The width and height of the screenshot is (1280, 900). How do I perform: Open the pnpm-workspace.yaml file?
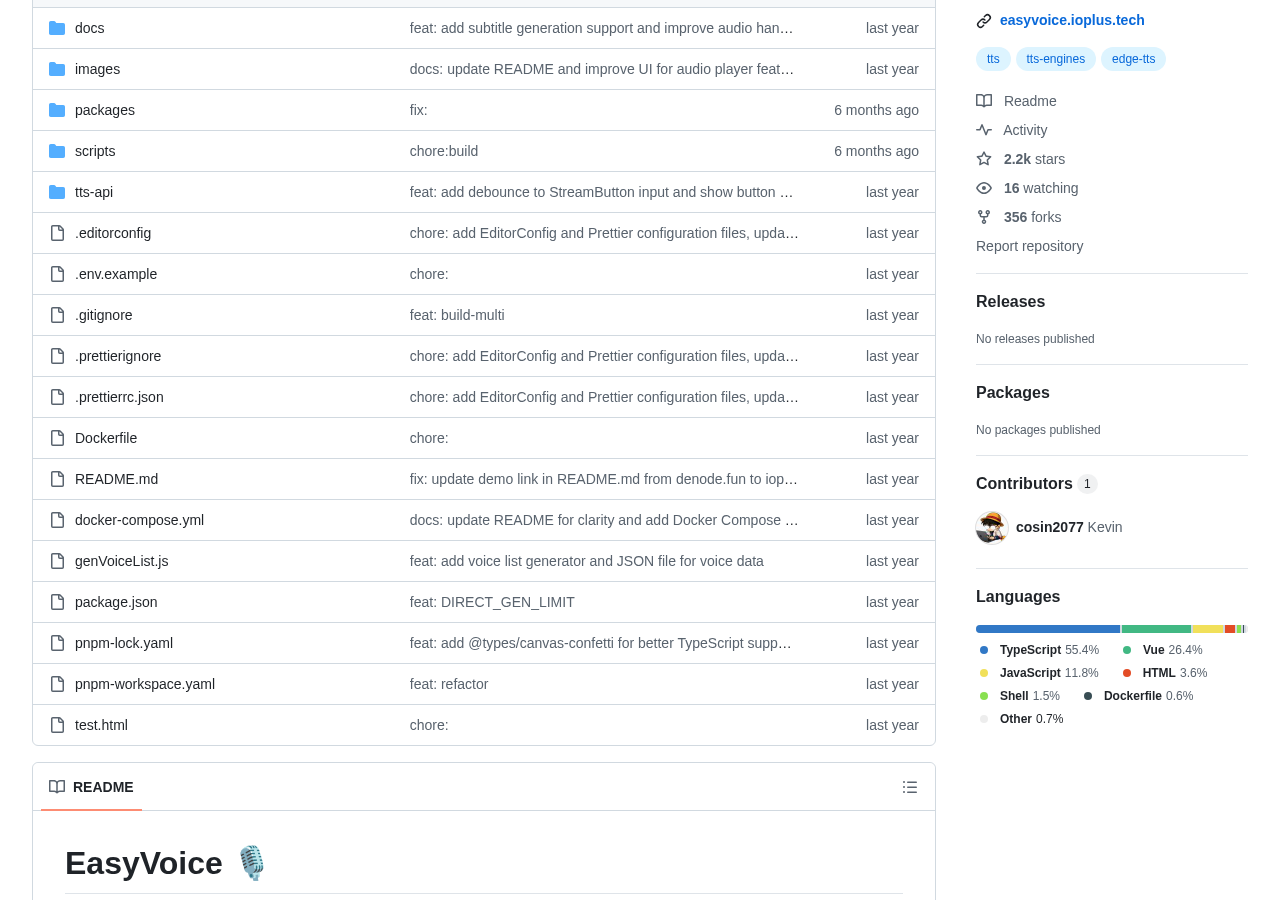click(x=145, y=684)
